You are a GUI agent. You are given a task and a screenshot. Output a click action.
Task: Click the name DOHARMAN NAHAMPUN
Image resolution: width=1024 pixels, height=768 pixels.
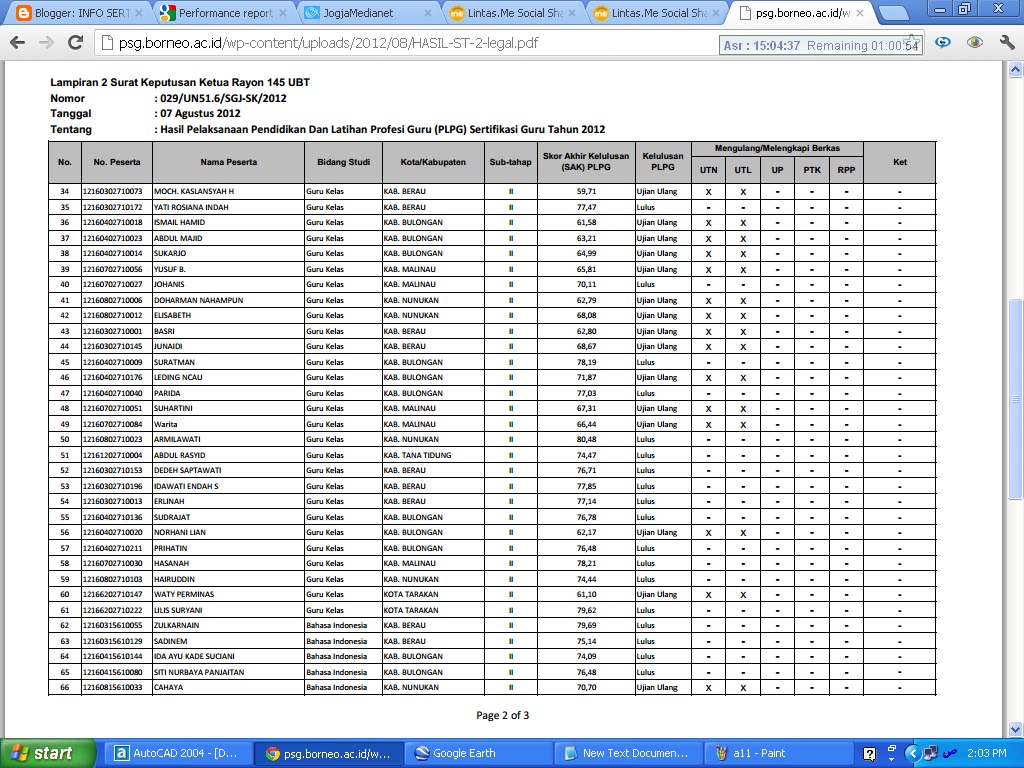(199, 300)
